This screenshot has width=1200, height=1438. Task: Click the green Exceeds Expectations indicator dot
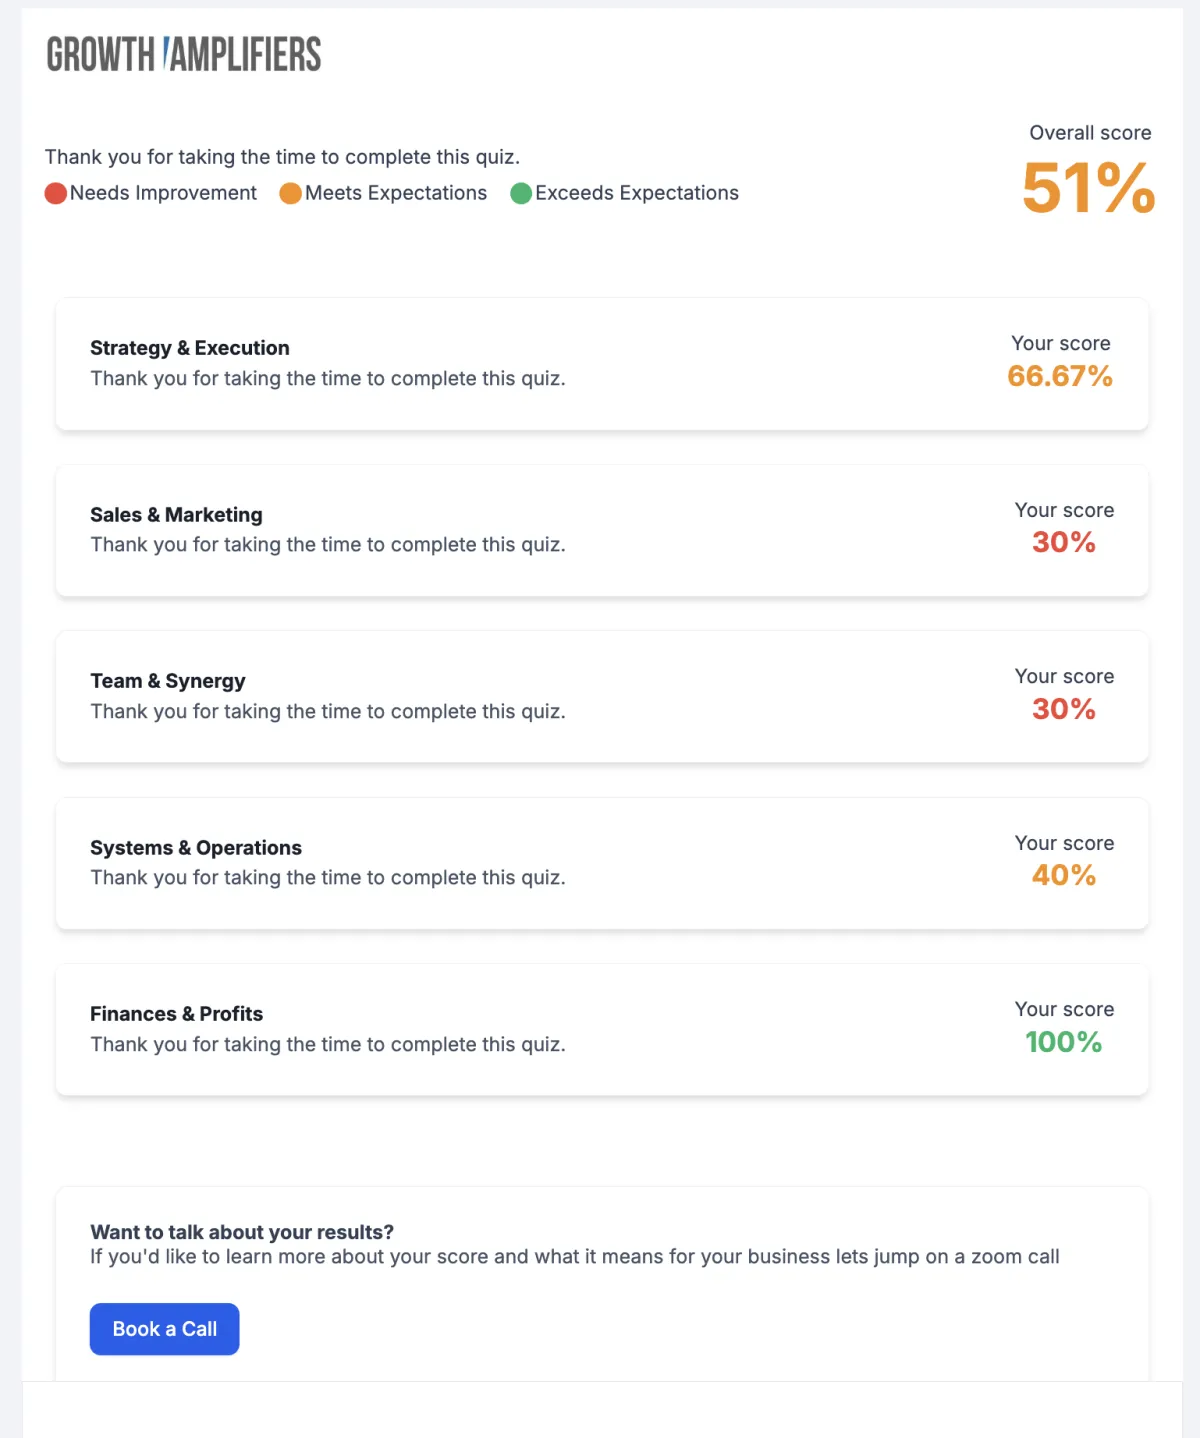click(x=522, y=192)
